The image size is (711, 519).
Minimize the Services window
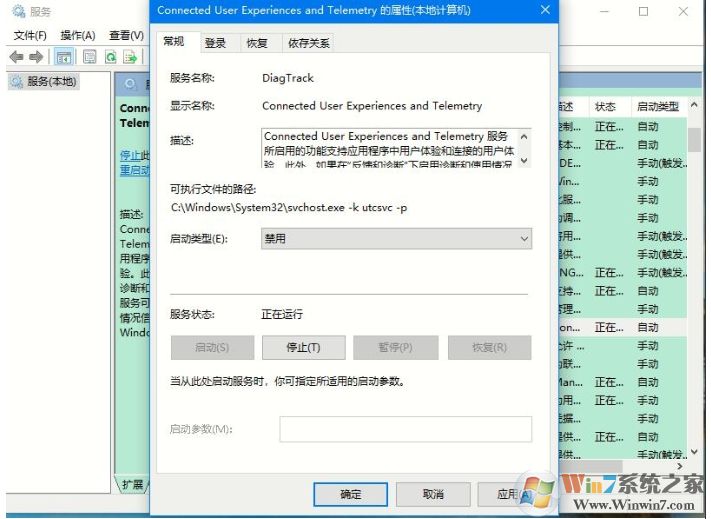[604, 11]
